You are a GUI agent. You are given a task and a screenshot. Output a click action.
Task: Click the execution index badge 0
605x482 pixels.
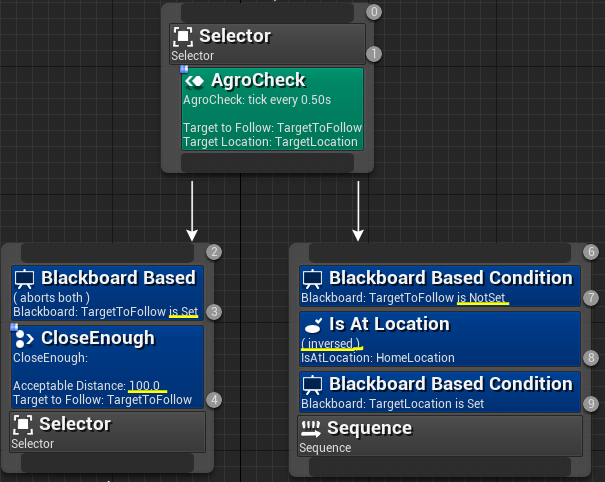point(374,12)
